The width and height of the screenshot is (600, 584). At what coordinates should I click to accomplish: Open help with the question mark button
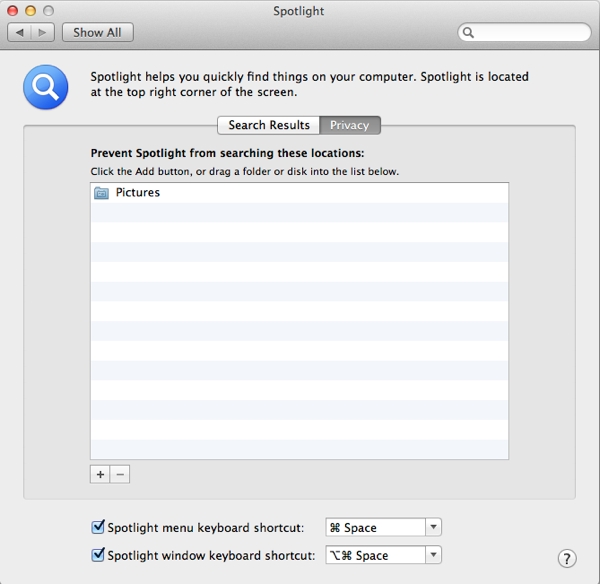coord(567,558)
